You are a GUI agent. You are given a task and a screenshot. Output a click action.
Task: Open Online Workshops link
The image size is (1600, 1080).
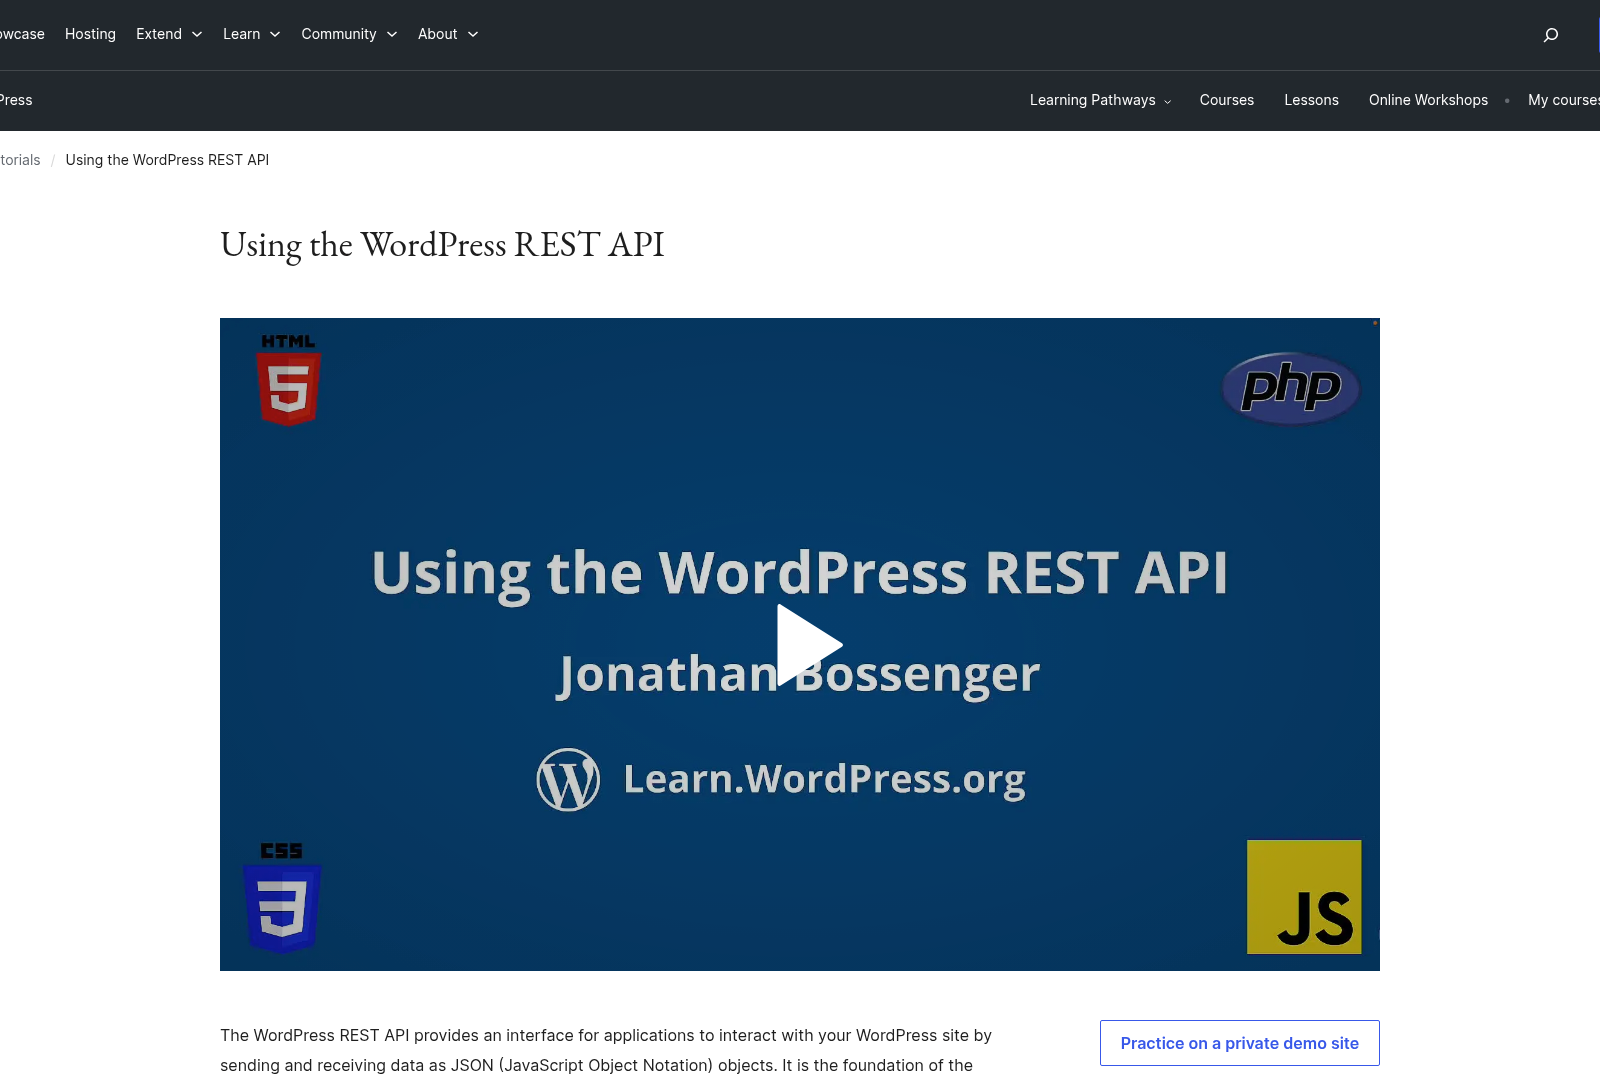[1428, 100]
